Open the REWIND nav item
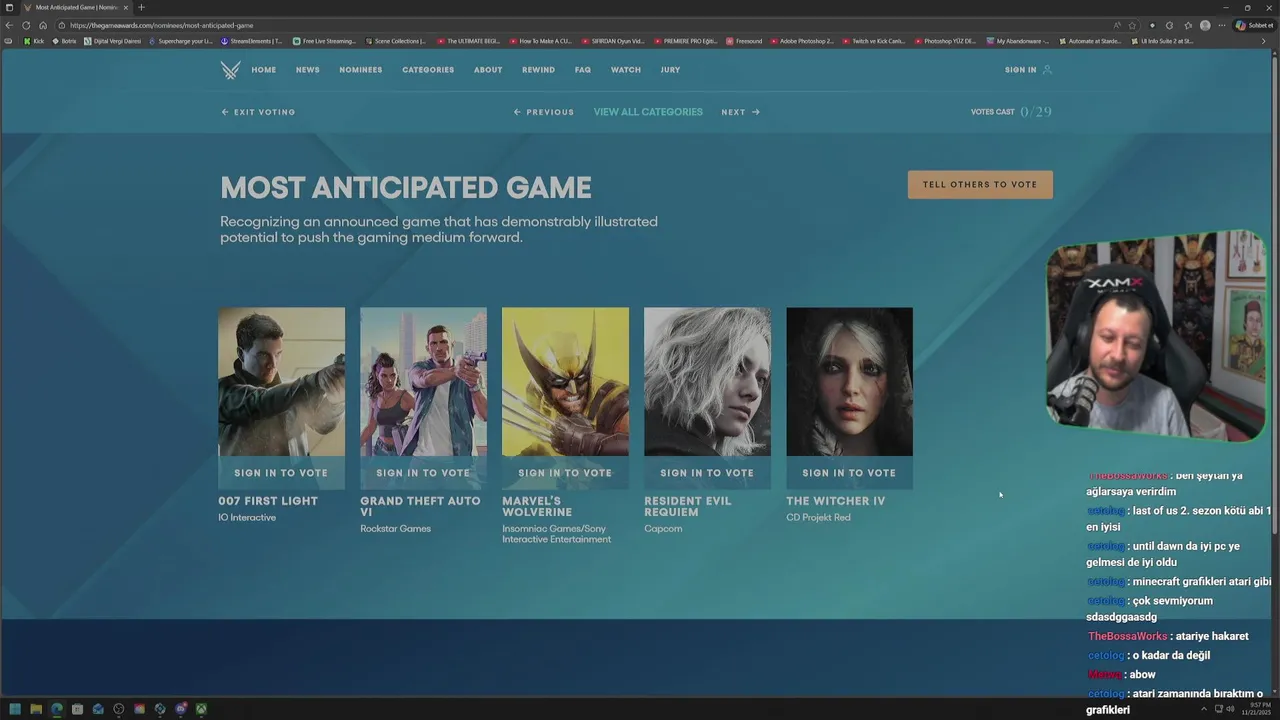 coord(538,70)
